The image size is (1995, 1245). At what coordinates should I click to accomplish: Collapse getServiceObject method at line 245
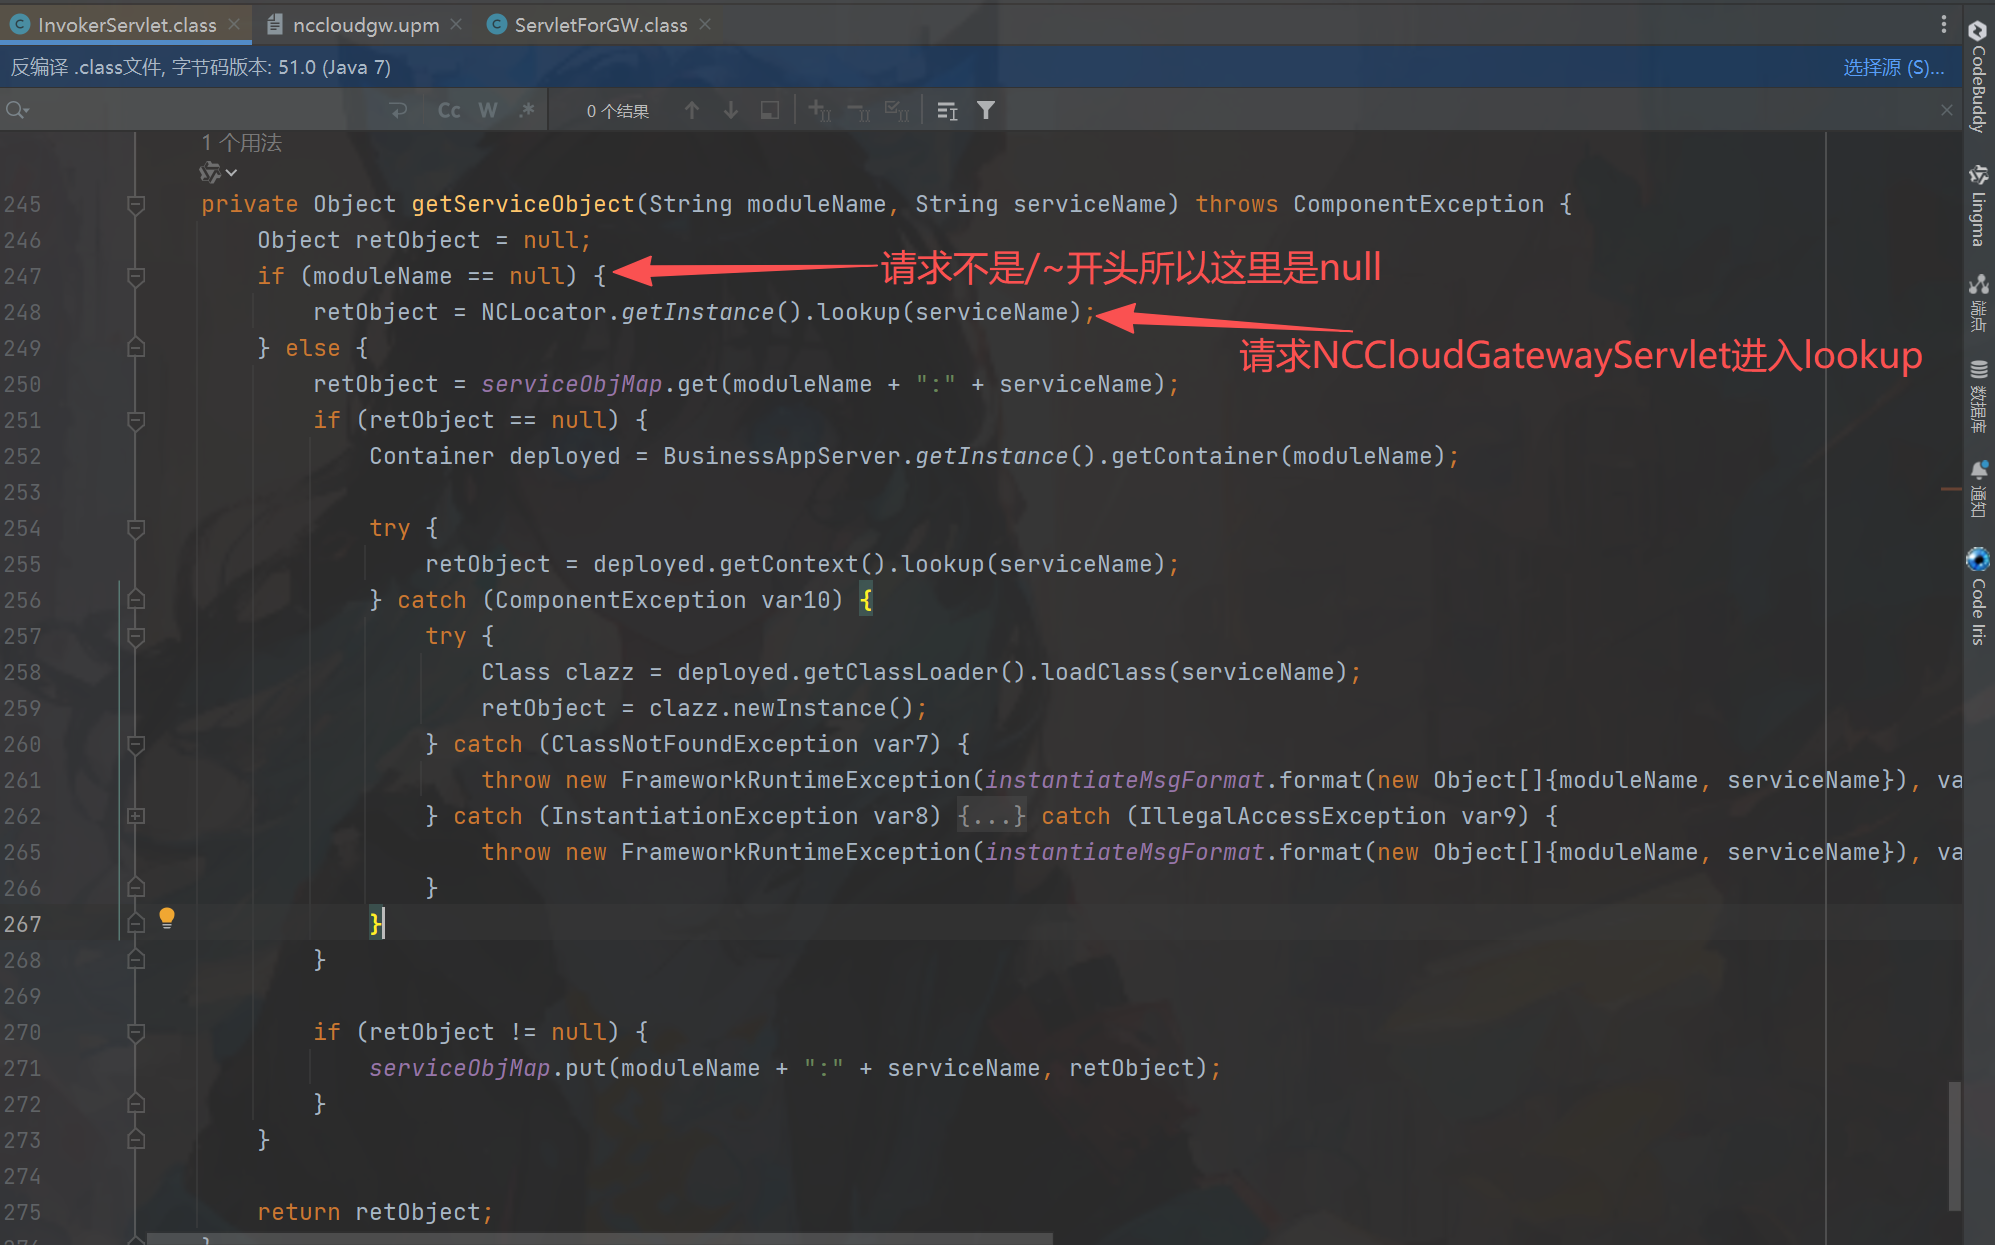[136, 205]
